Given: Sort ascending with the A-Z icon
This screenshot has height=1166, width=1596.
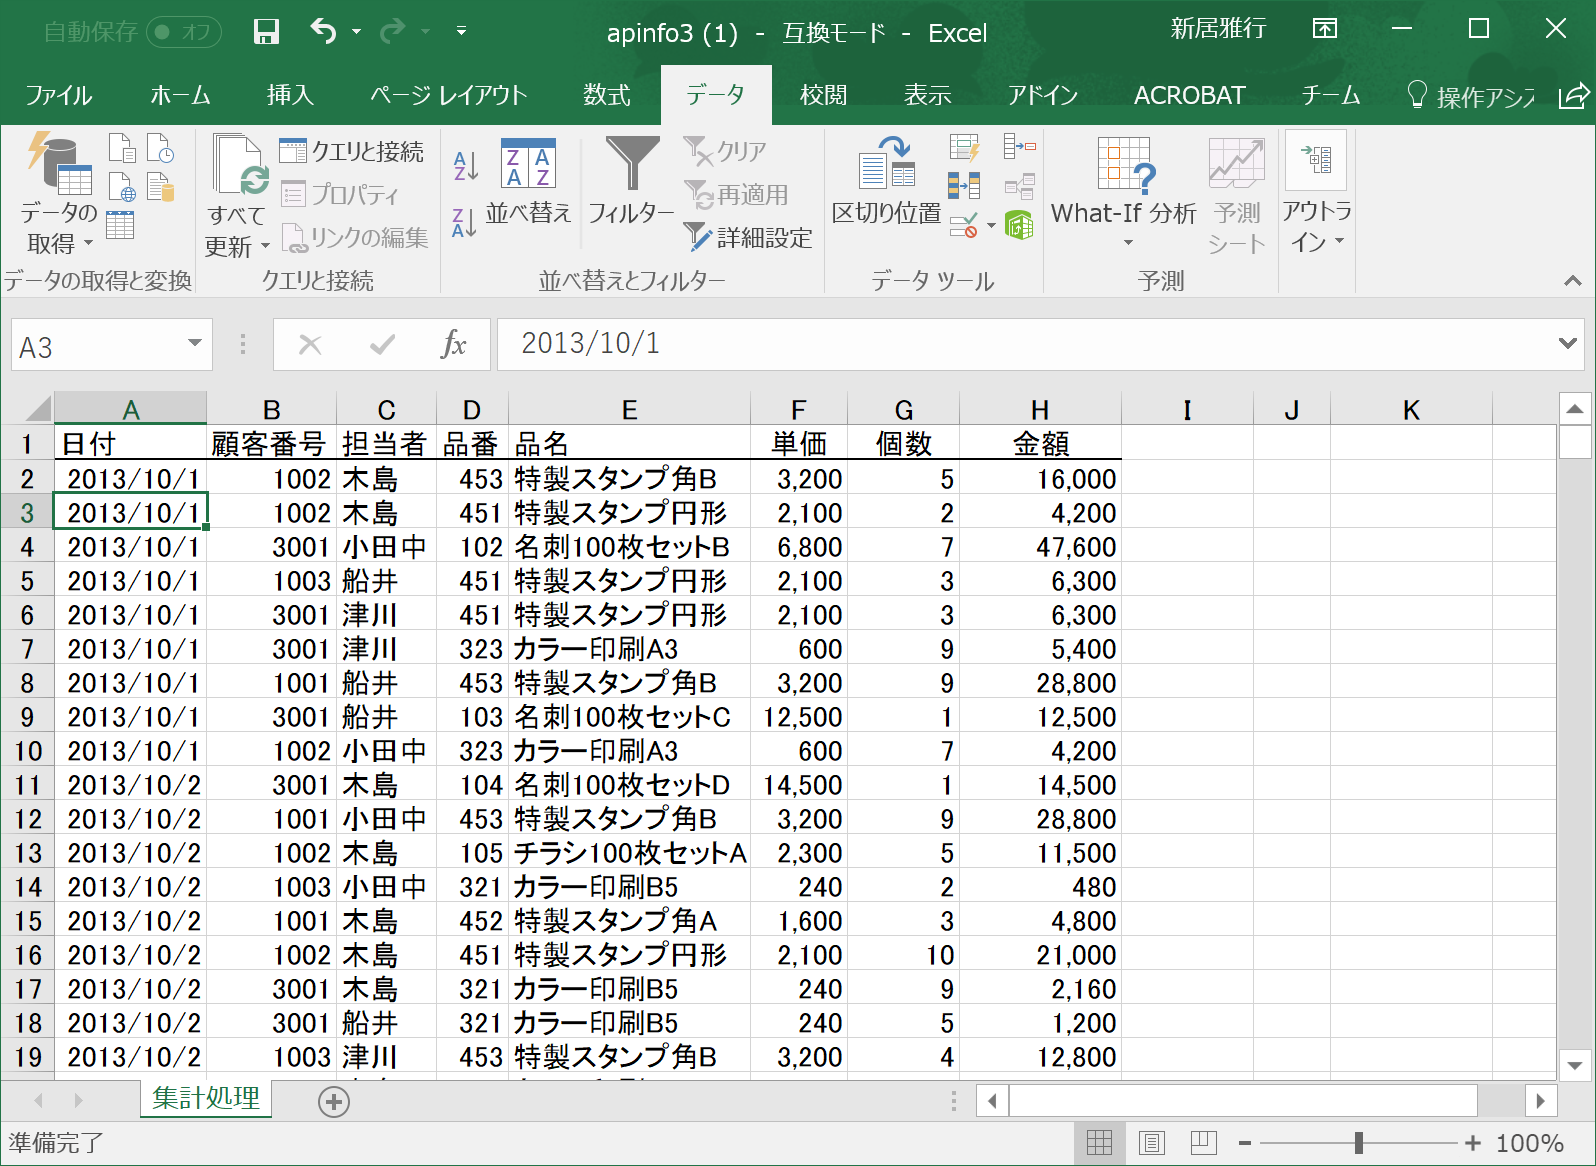Looking at the screenshot, I should (465, 165).
